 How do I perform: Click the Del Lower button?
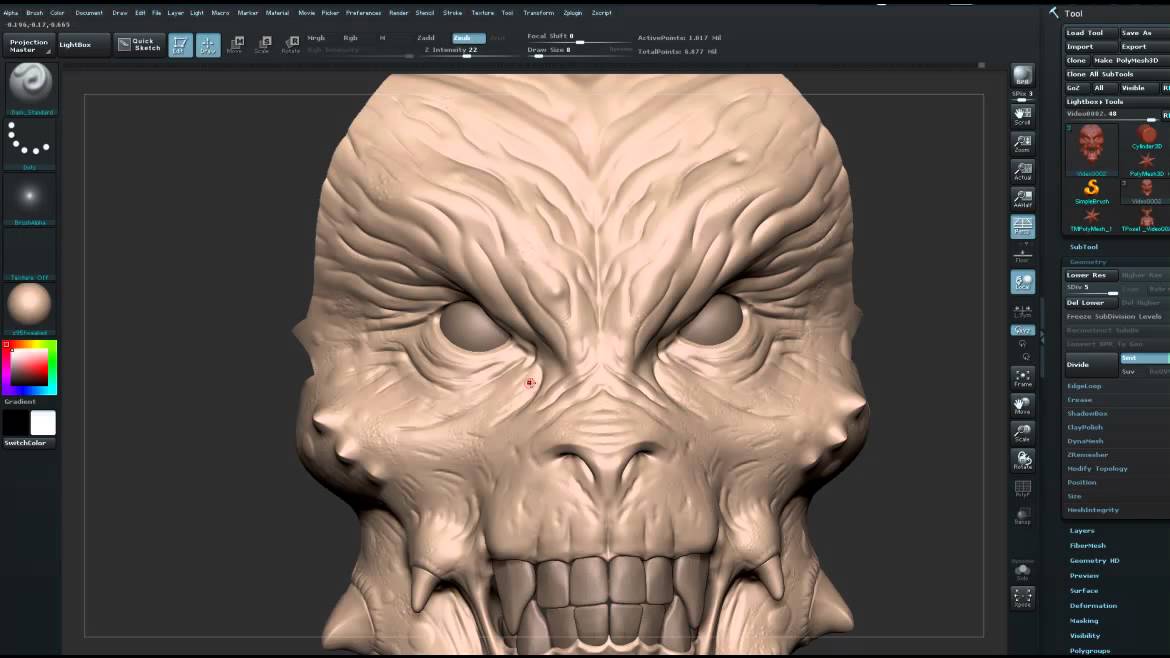[1090, 303]
